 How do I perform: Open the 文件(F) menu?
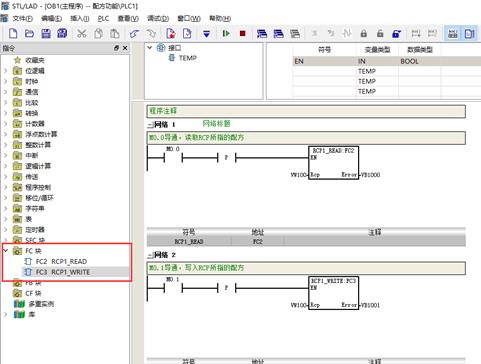pos(22,18)
